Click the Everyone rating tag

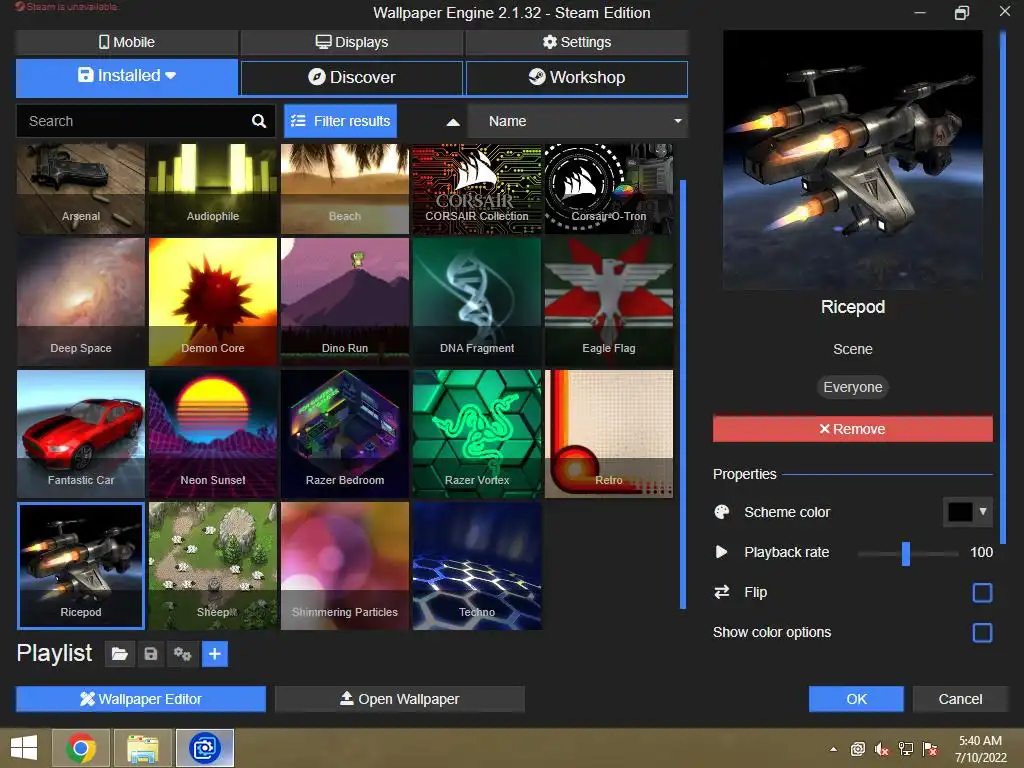pos(852,387)
